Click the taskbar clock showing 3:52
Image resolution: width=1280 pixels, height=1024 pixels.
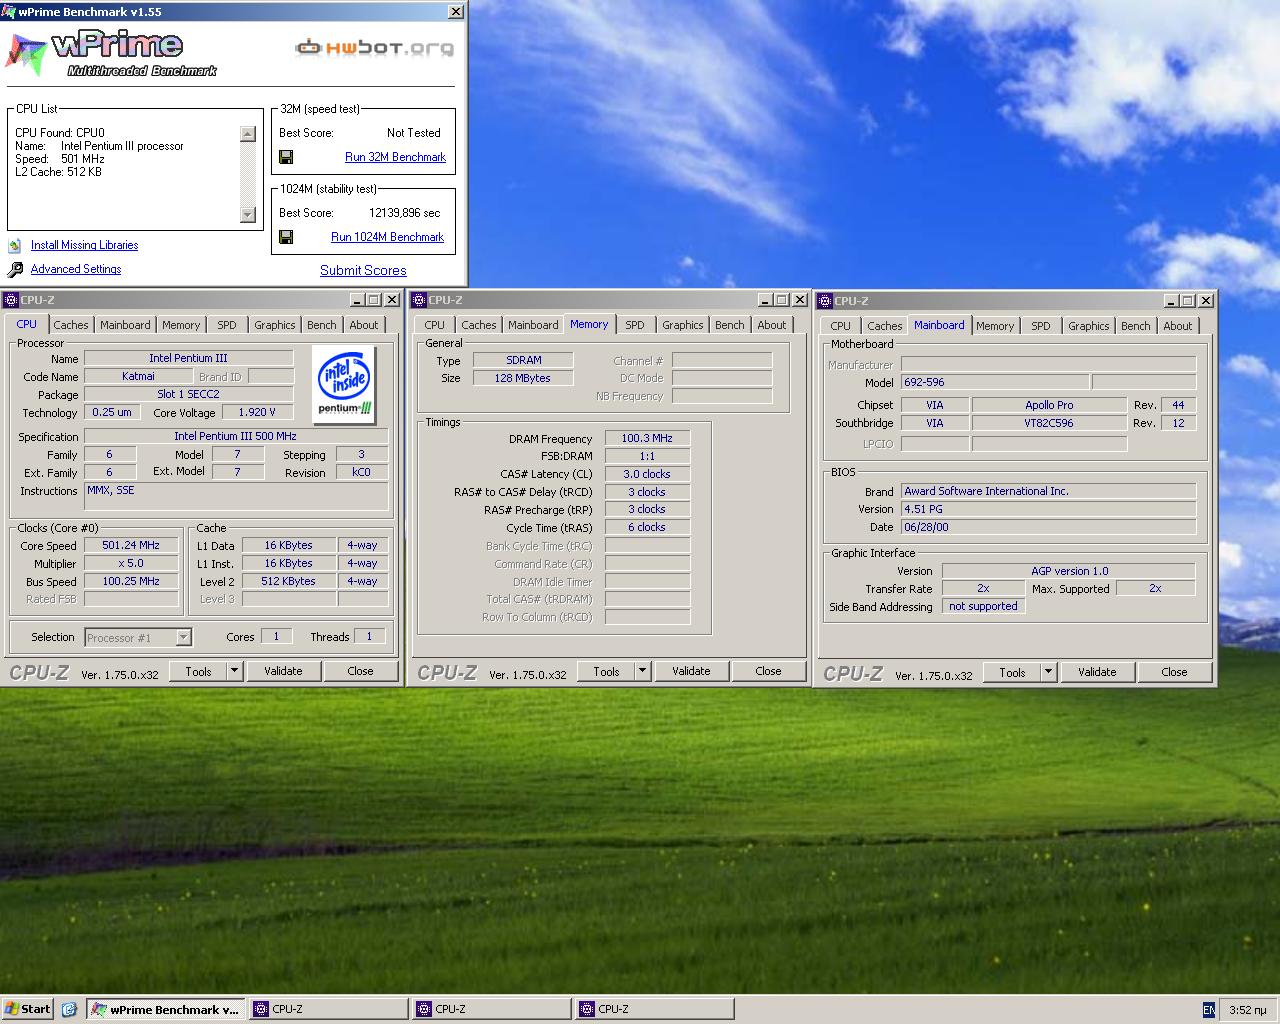click(x=1247, y=1010)
